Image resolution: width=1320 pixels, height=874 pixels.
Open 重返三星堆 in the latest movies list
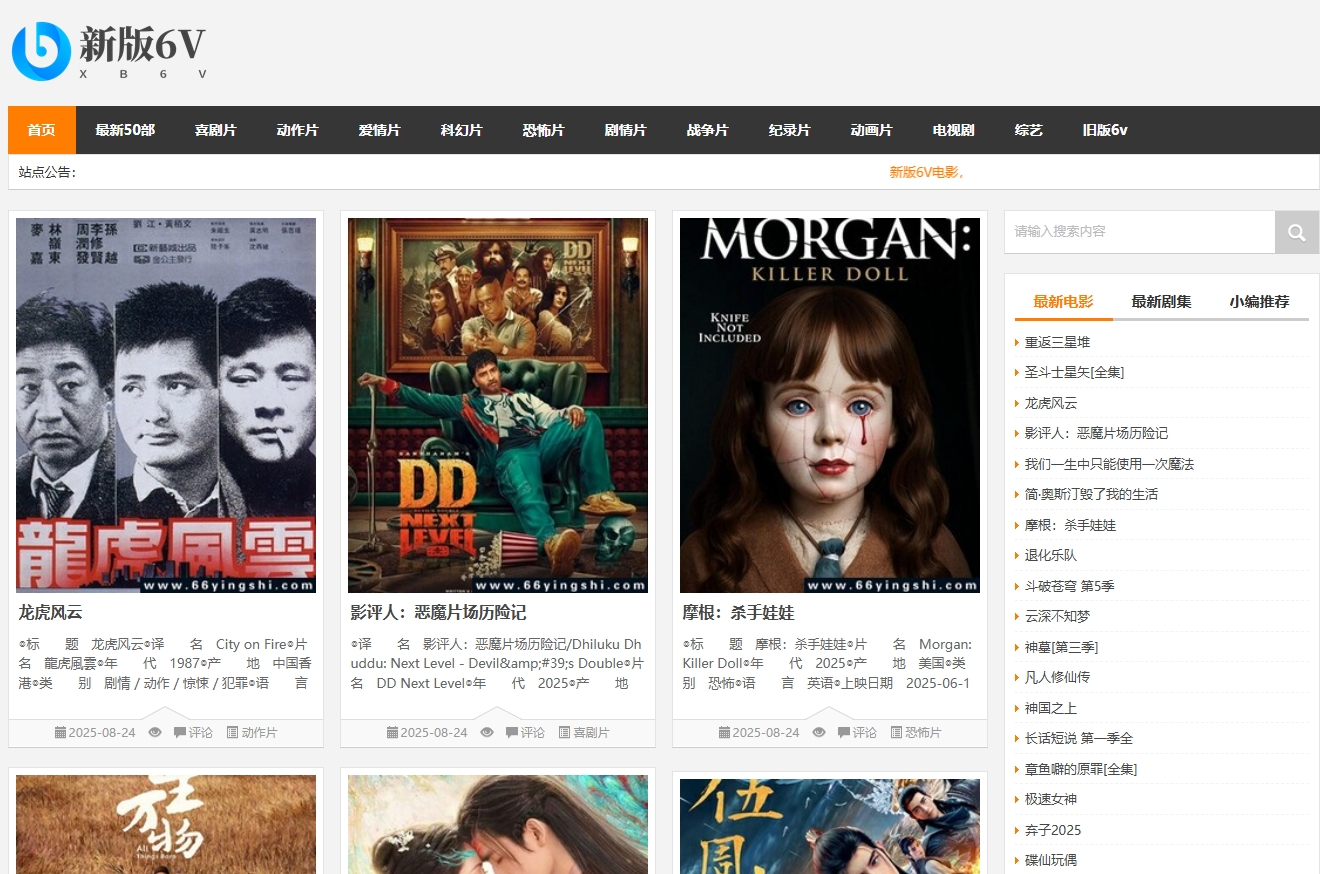pyautogui.click(x=1057, y=342)
